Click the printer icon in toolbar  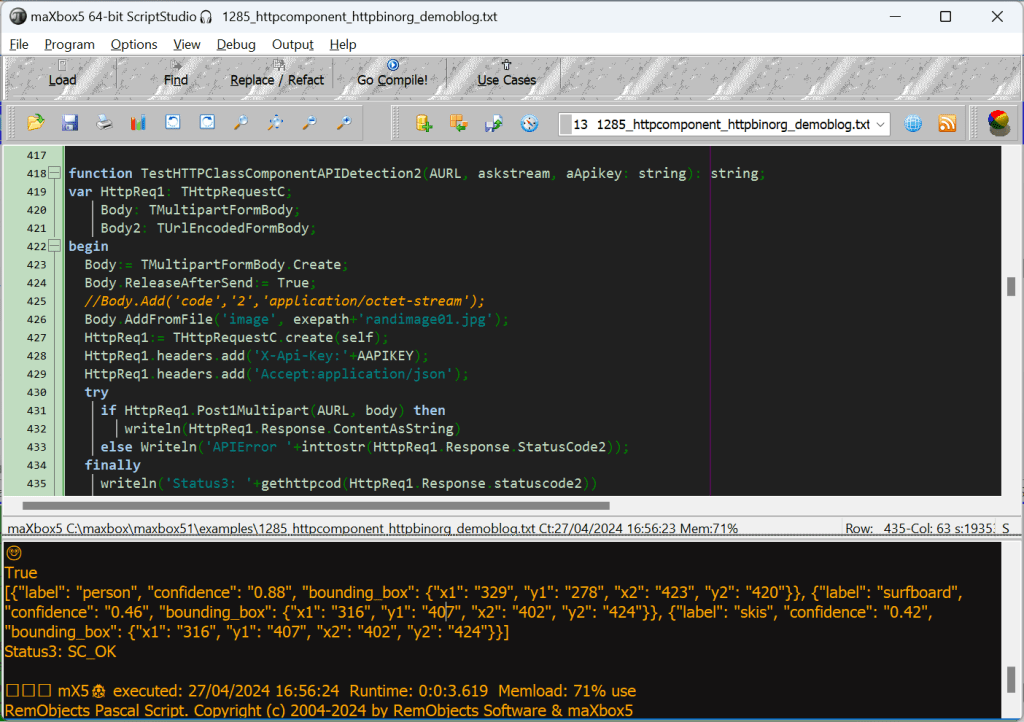104,123
